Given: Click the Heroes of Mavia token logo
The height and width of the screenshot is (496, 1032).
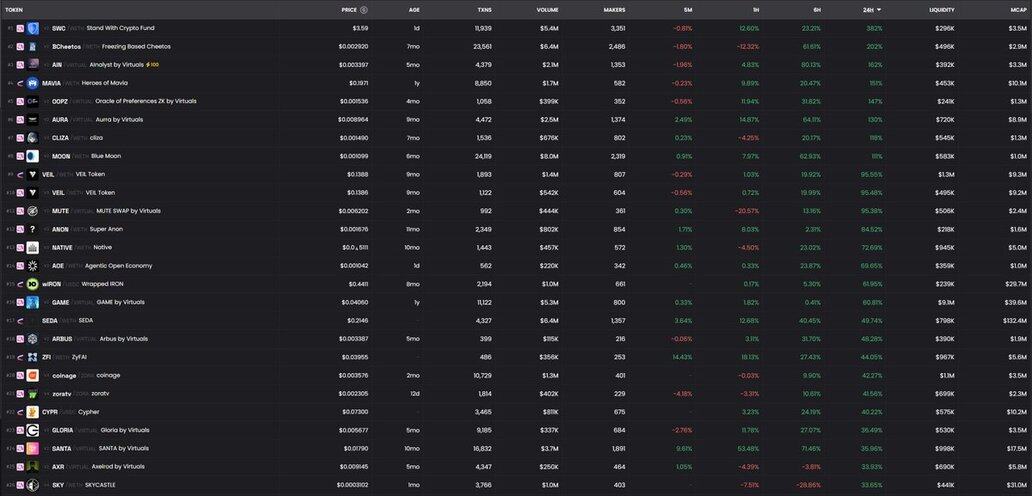Looking at the screenshot, I should pos(33,83).
